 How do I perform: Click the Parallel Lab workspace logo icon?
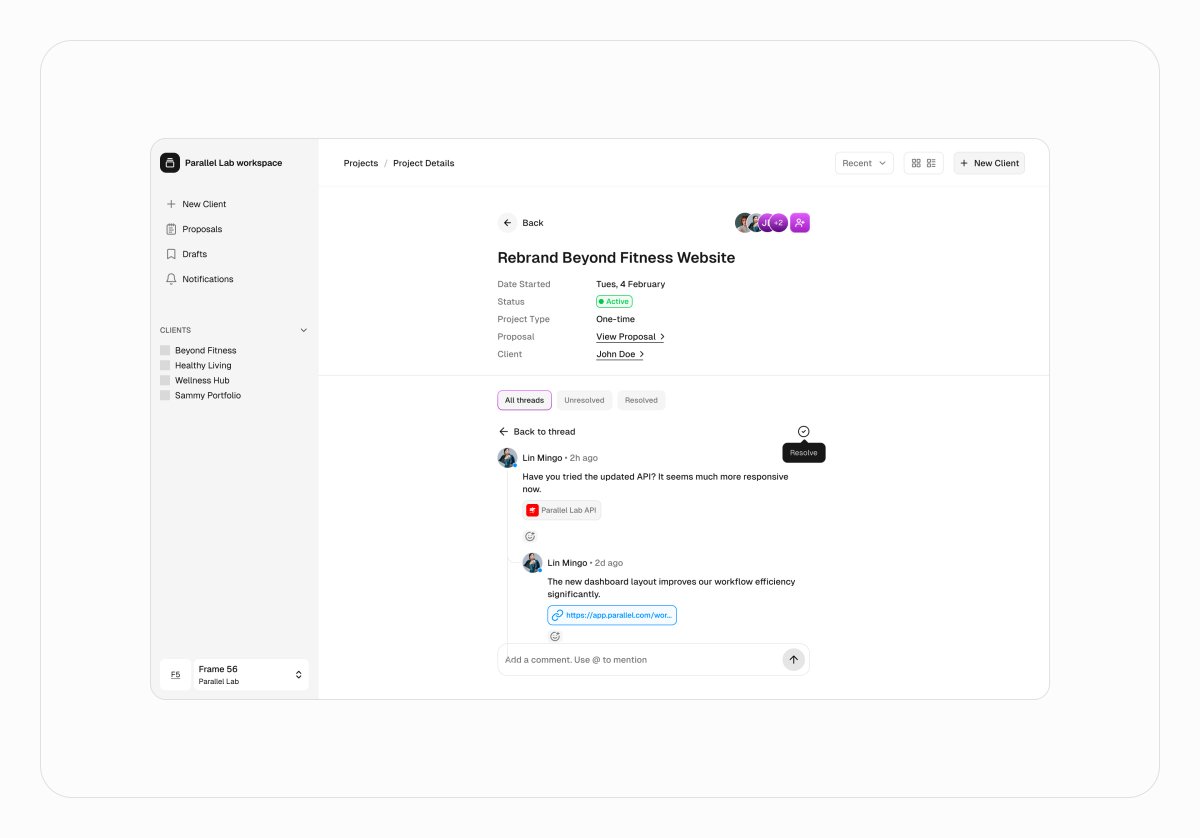(x=170, y=163)
